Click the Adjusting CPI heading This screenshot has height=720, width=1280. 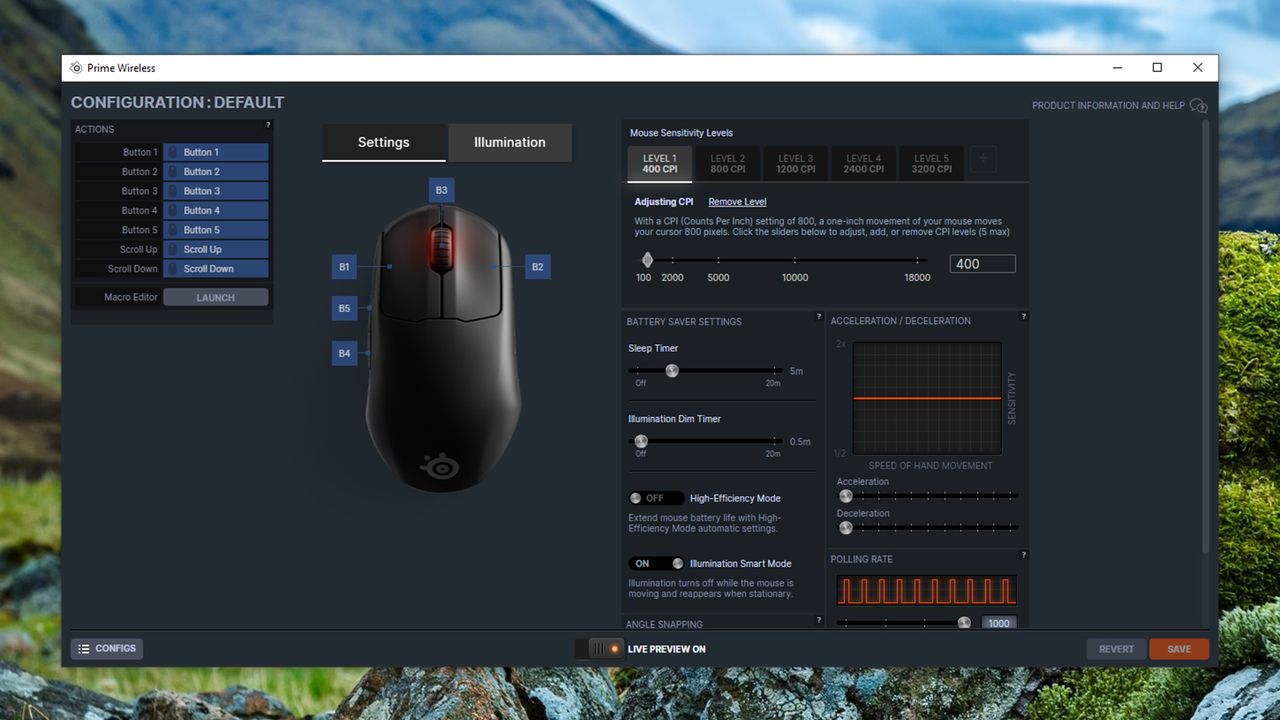[x=664, y=202]
